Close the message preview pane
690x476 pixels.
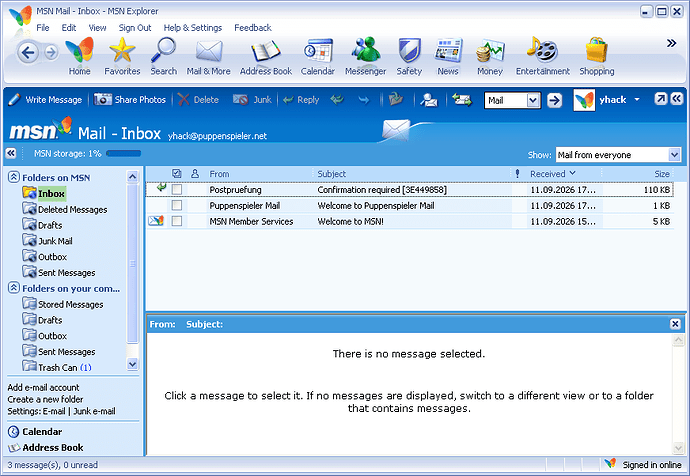click(675, 324)
